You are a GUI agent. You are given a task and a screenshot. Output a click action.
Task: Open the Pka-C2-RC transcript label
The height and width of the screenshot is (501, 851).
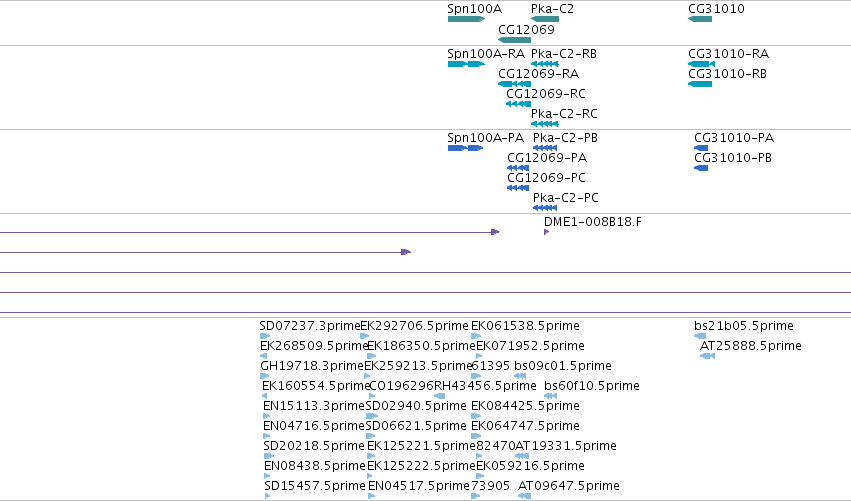click(x=564, y=114)
